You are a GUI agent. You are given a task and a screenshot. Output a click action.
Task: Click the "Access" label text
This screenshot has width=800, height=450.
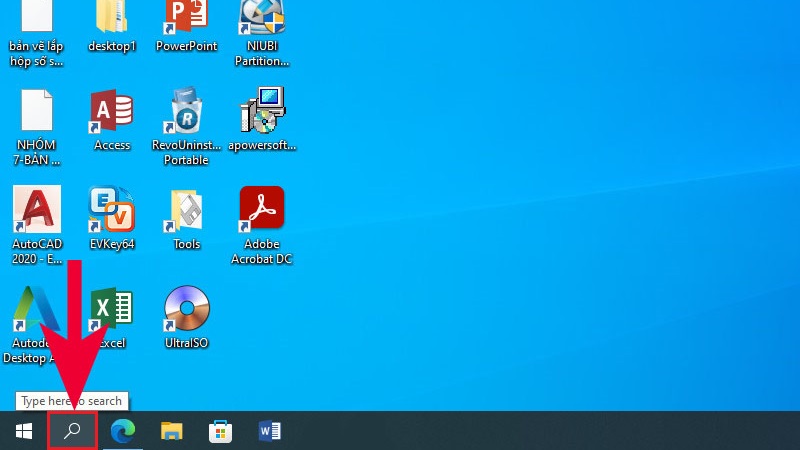[x=112, y=145]
